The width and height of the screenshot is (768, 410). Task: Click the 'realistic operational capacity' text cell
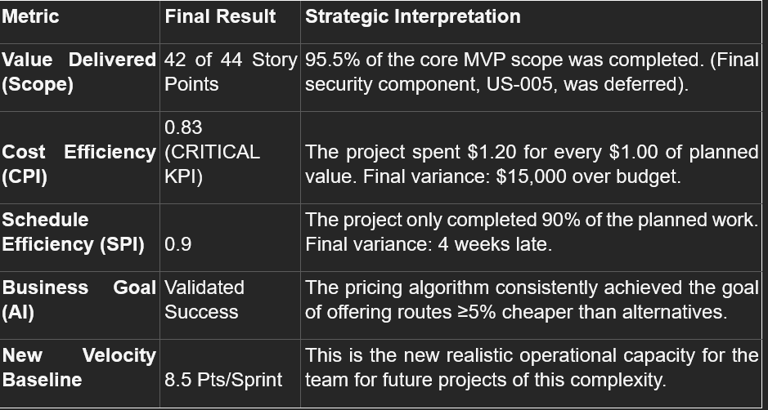tap(530, 367)
